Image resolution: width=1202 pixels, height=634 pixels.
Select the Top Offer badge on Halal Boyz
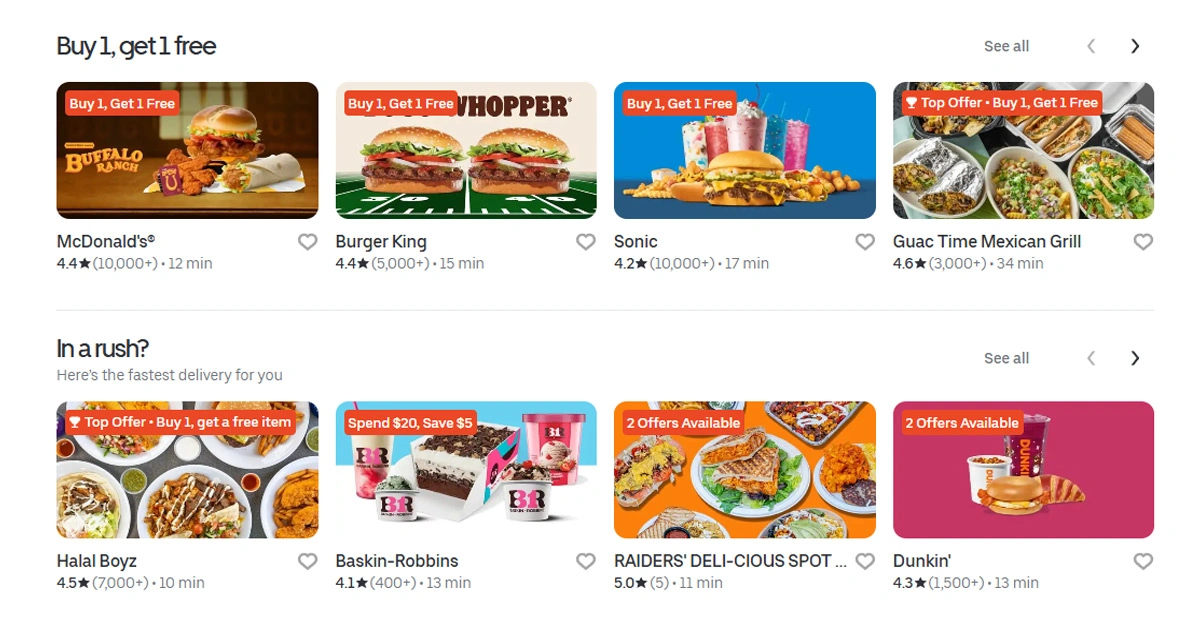coord(179,422)
